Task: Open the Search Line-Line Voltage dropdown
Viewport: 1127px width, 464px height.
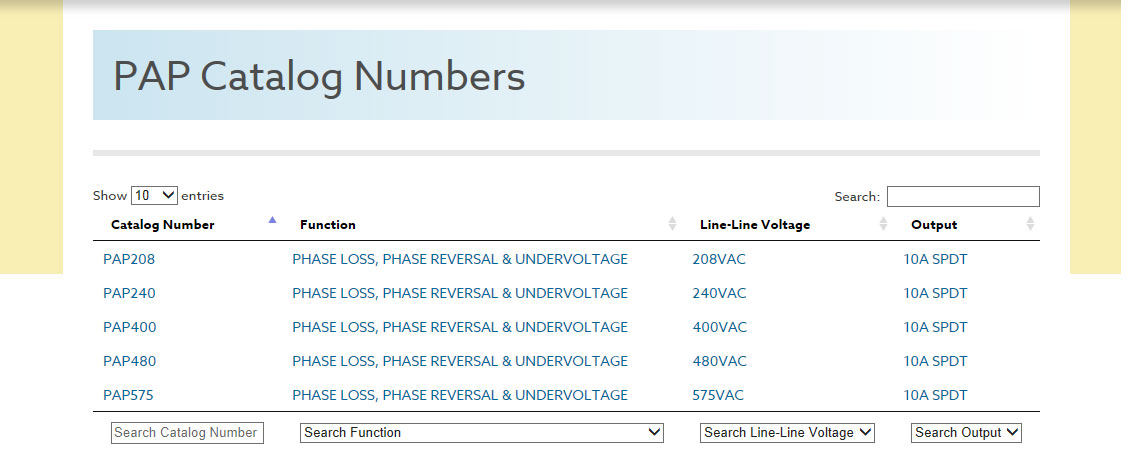Action: pyautogui.click(x=787, y=432)
